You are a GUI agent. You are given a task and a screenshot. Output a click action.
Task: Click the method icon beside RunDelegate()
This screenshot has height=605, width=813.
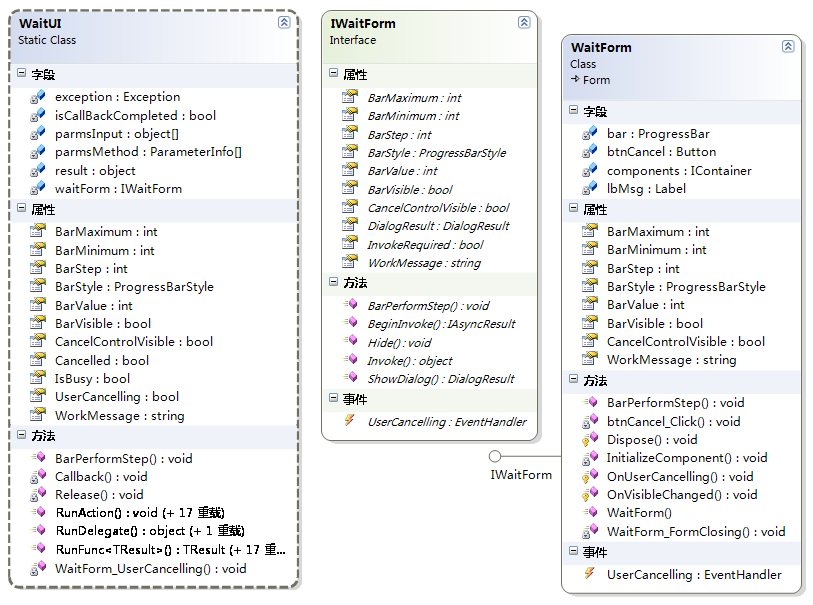[x=38, y=530]
